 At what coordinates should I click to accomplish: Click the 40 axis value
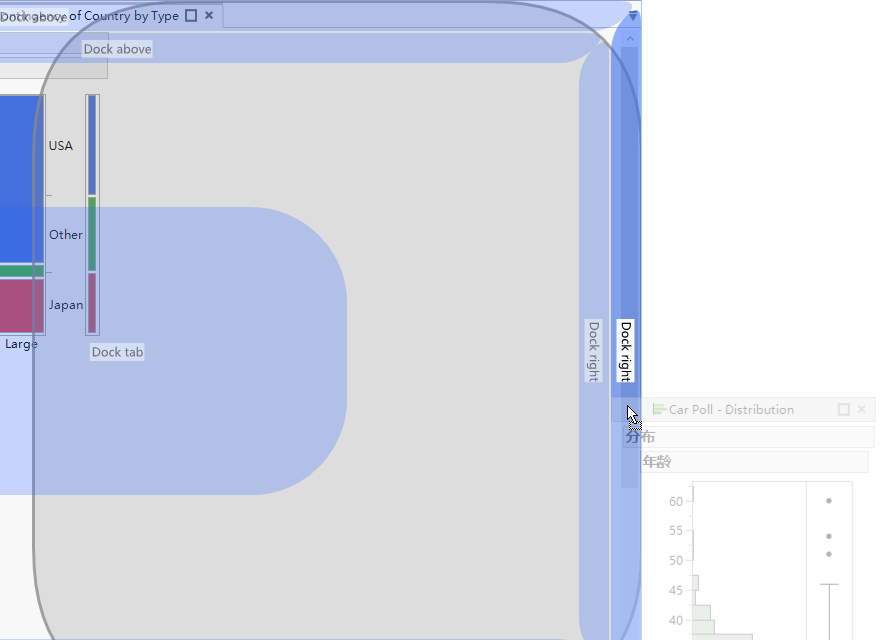(676, 620)
